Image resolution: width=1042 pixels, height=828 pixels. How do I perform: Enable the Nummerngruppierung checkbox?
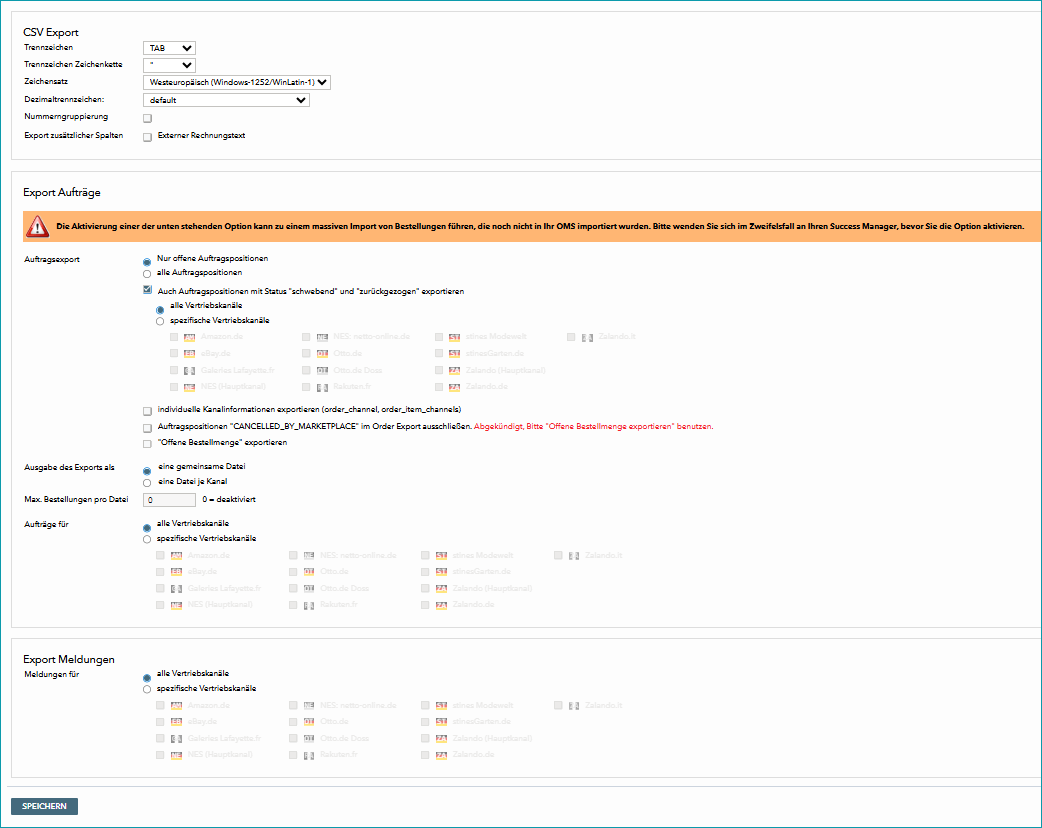148,118
